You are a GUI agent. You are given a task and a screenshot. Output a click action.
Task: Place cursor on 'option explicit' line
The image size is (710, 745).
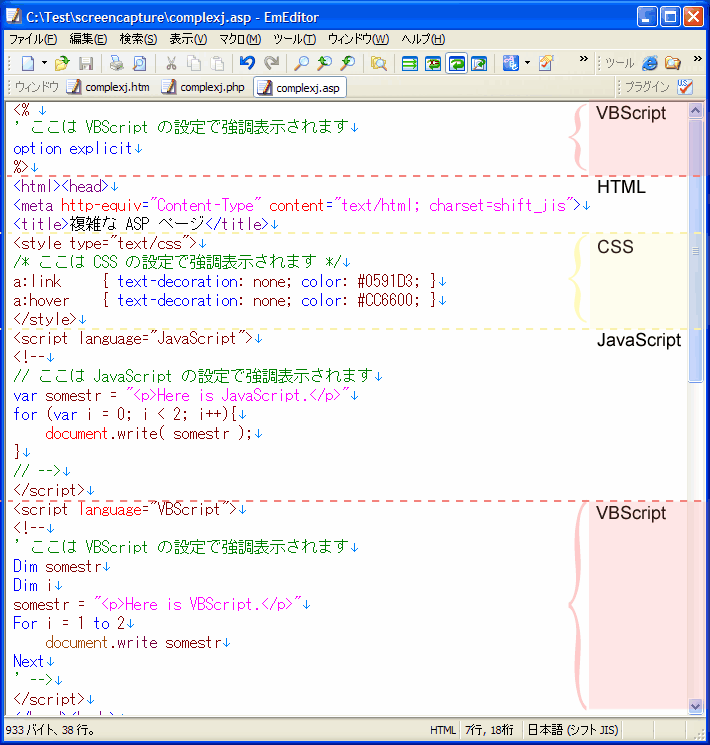pos(73,149)
